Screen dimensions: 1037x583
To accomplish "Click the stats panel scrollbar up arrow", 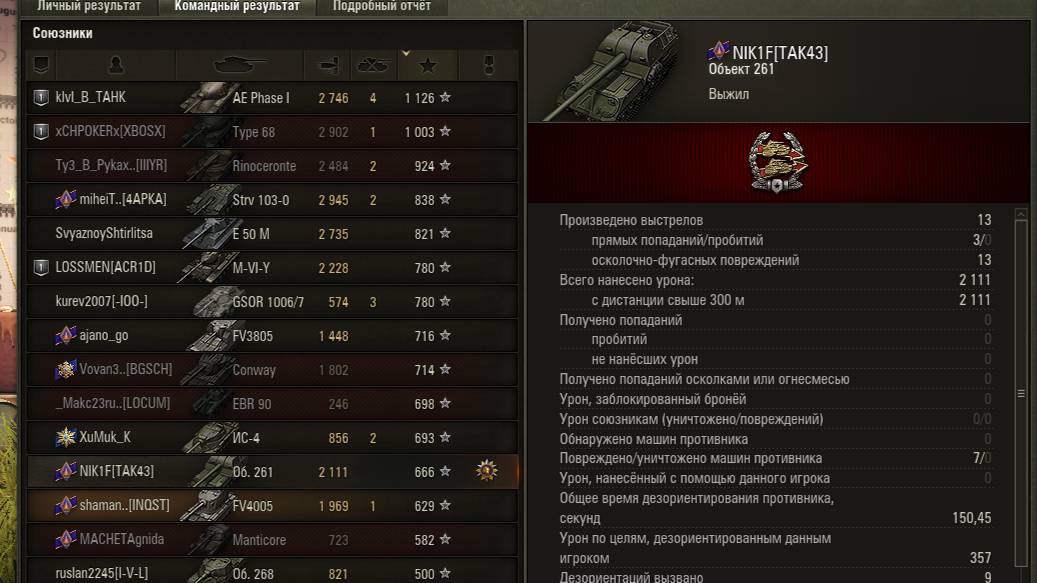I will pyautogui.click(x=1021, y=214).
